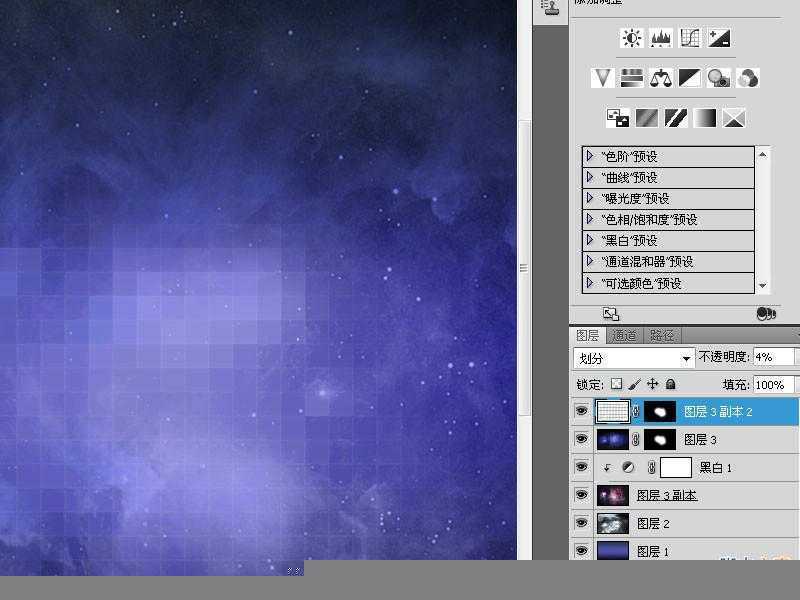Select the 图层 2 layer thumbnail
The height and width of the screenshot is (600, 800).
pos(613,523)
